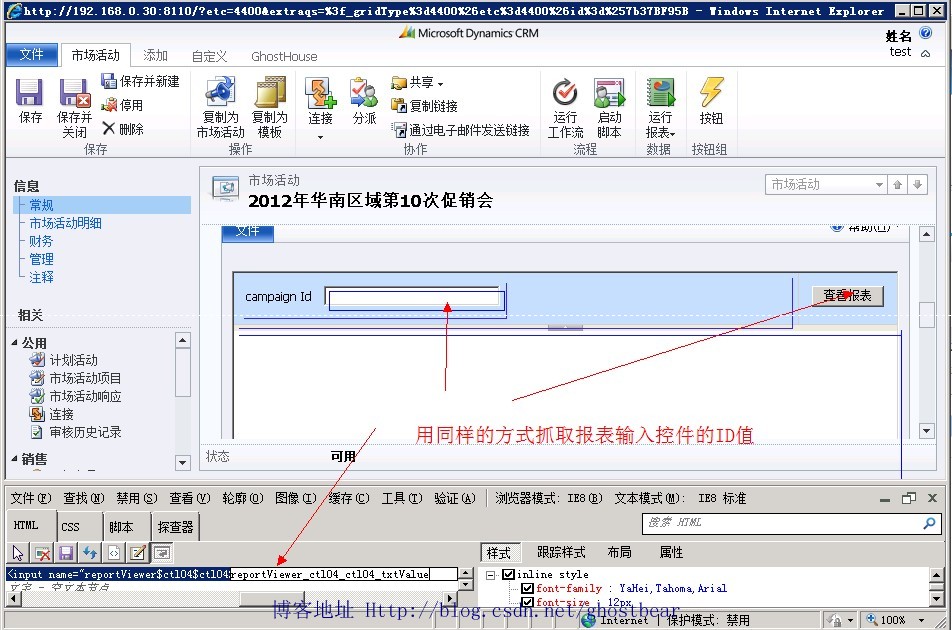This screenshot has height=630, width=952.
Task: Click 停用 deactivate command
Action: [x=123, y=105]
